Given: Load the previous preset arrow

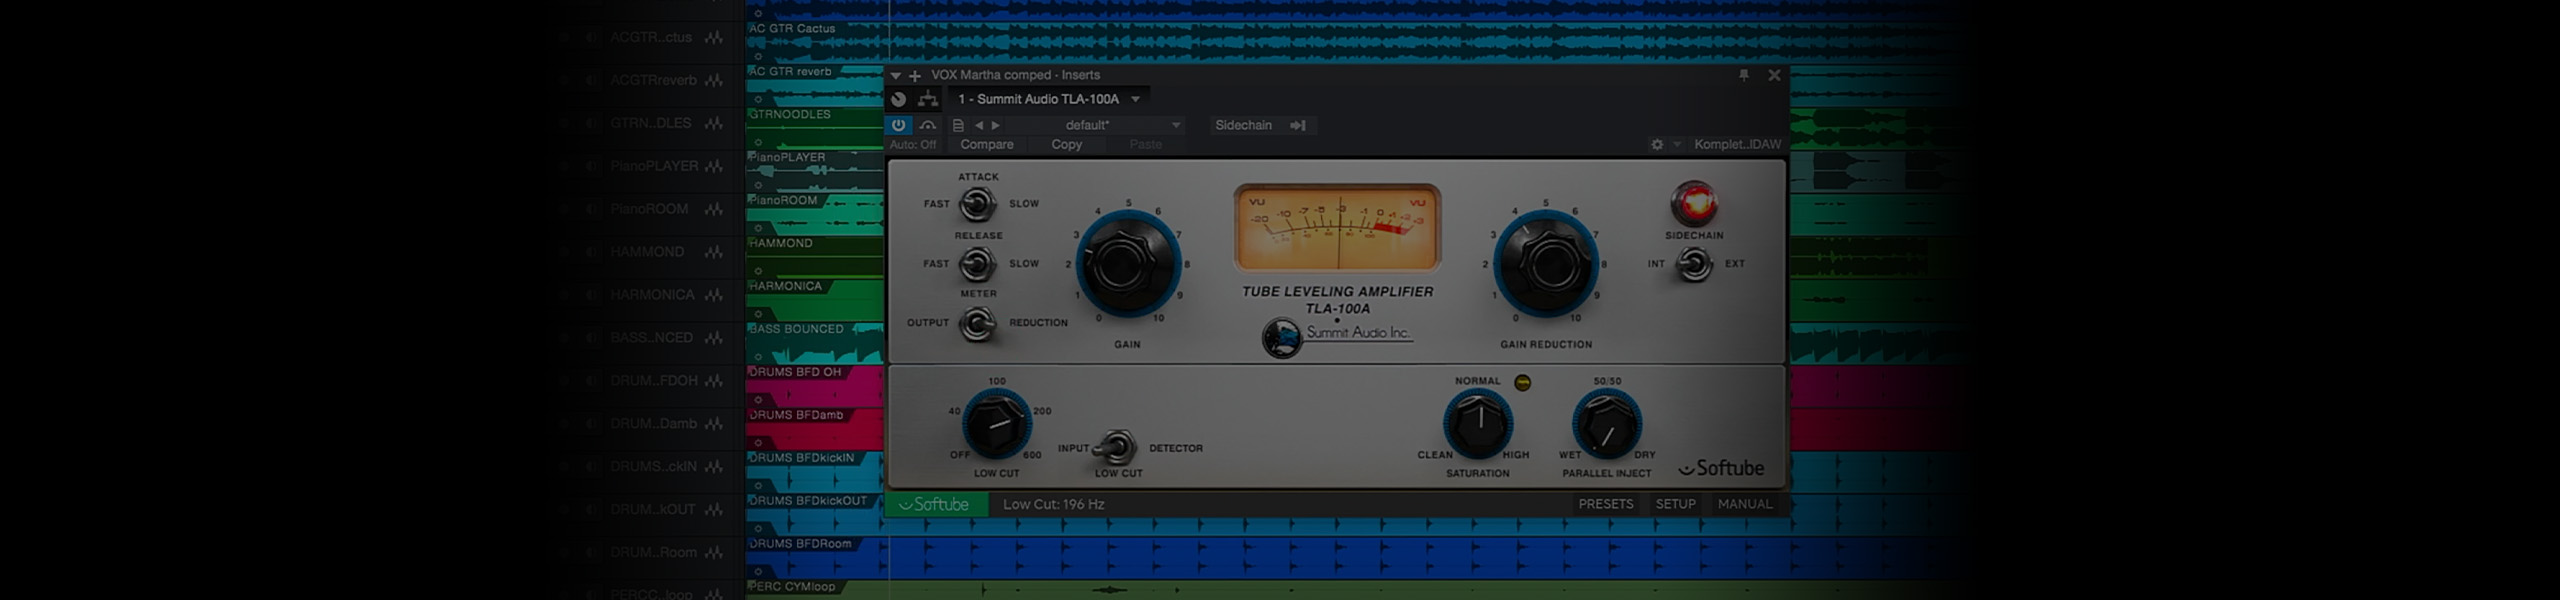Looking at the screenshot, I should tap(979, 125).
